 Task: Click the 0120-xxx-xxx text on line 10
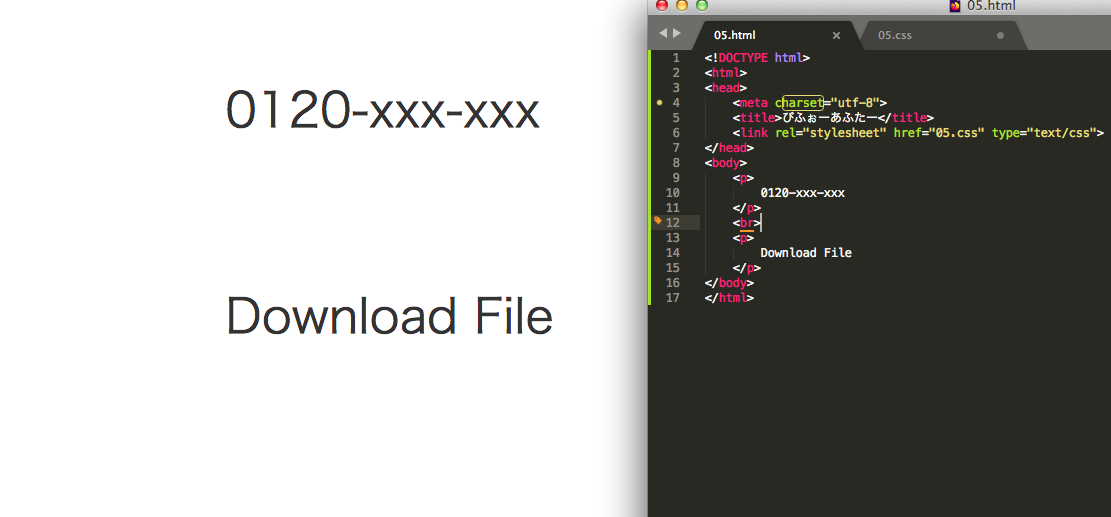click(802, 193)
